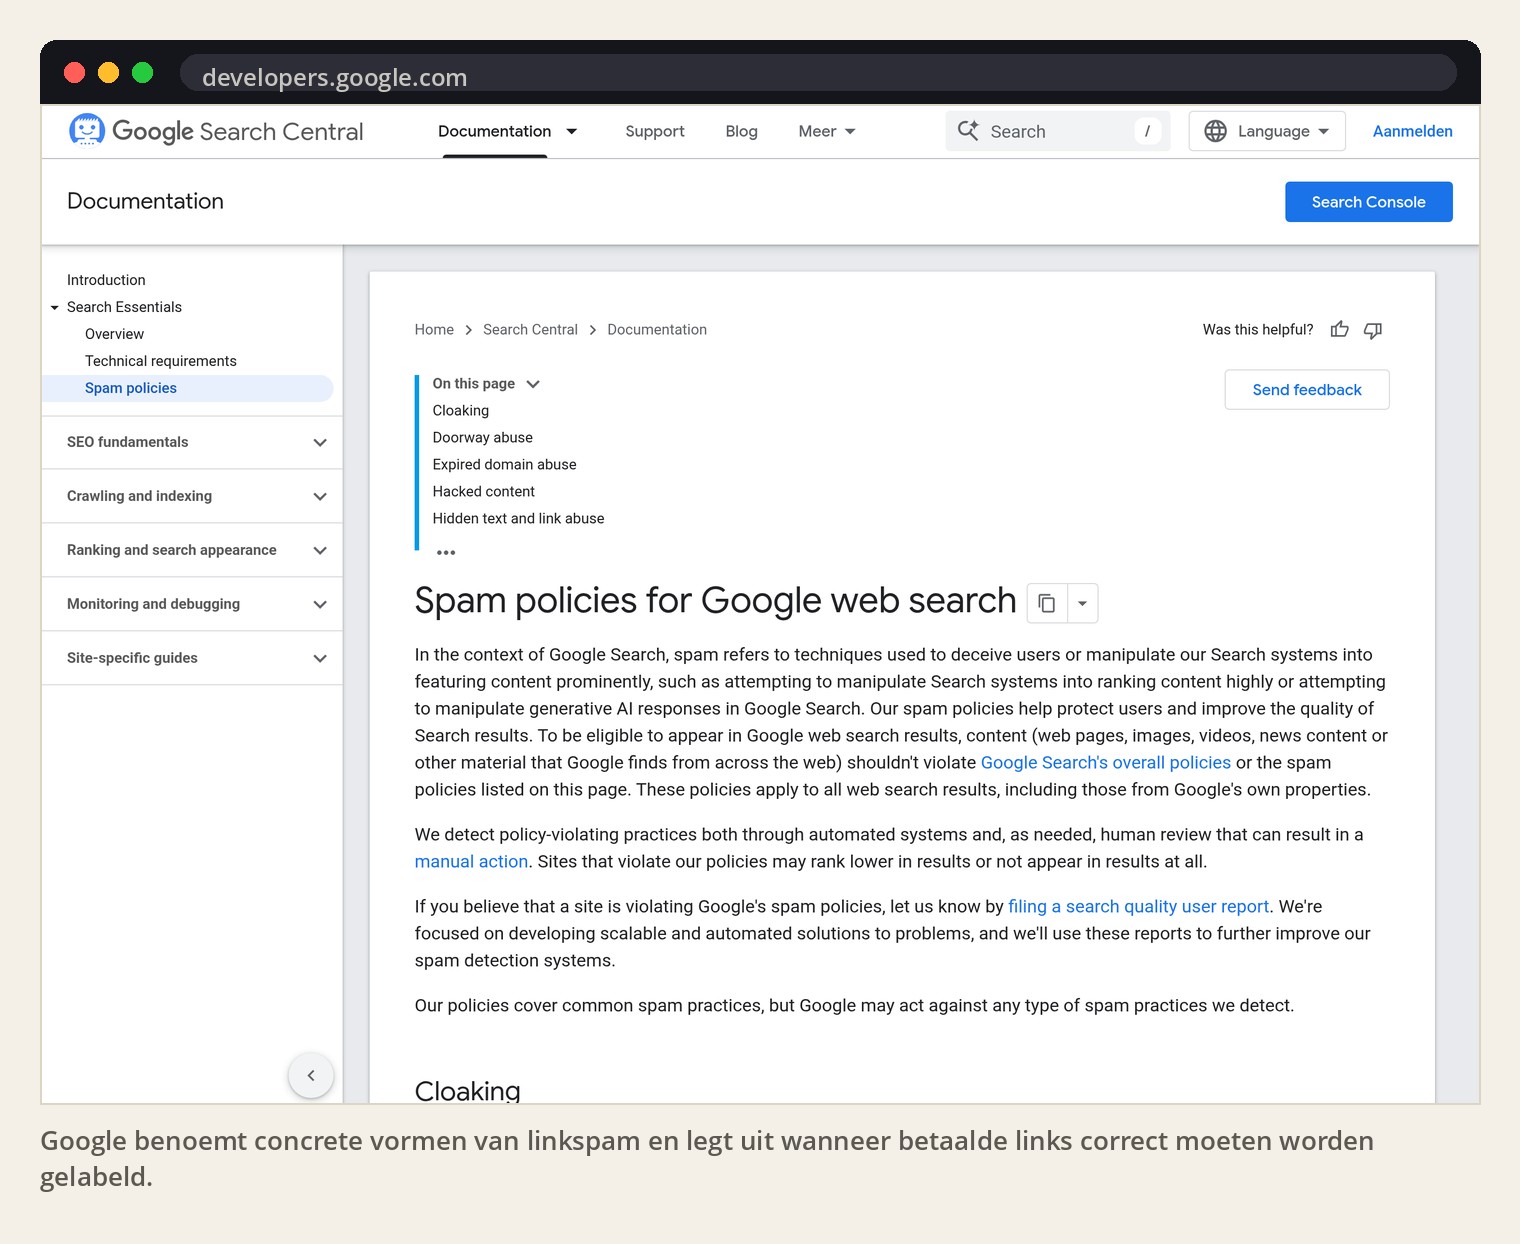This screenshot has width=1520, height=1244.
Task: Click the Send feedback button
Action: click(x=1307, y=390)
